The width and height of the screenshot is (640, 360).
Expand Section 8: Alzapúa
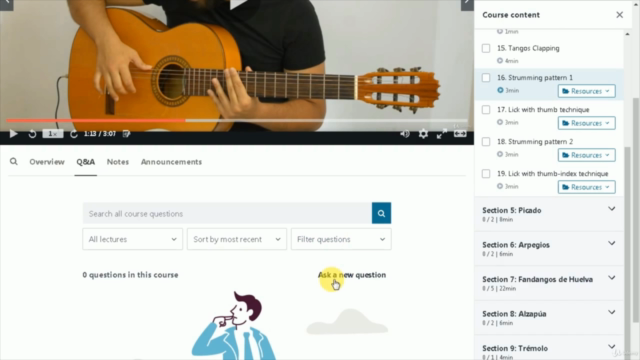coord(549,318)
